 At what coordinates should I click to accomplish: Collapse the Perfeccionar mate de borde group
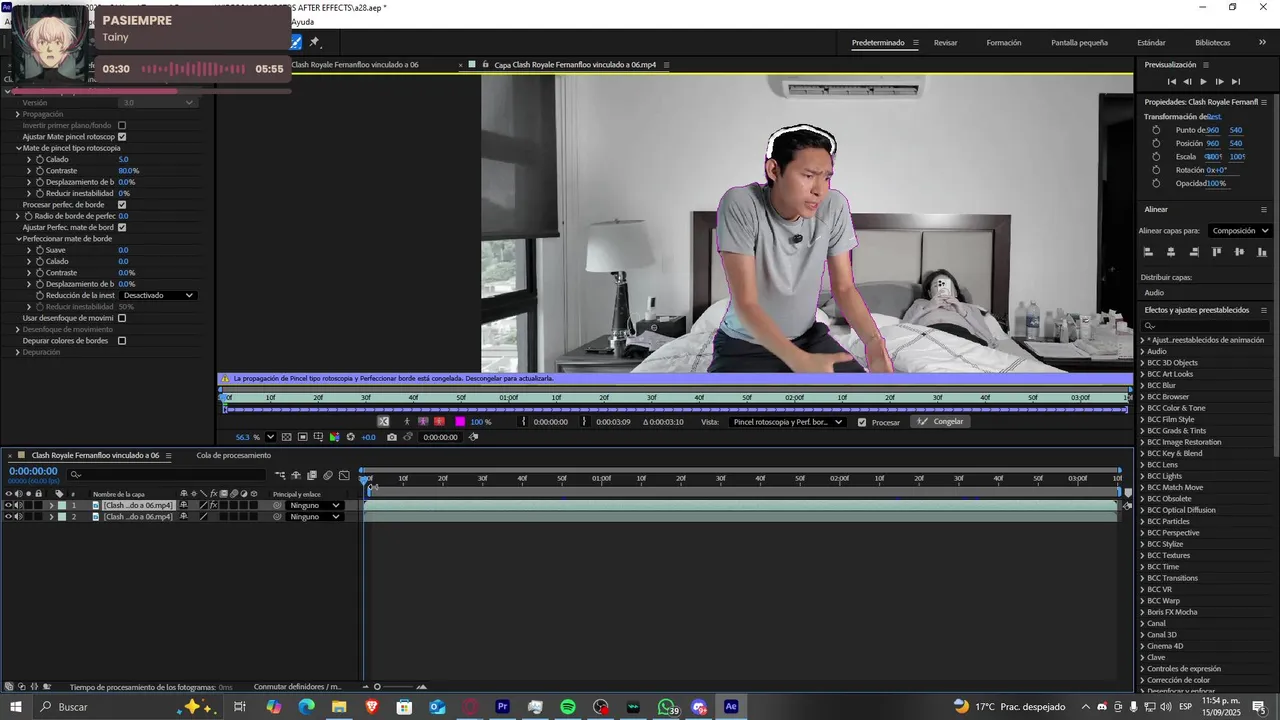19,239
